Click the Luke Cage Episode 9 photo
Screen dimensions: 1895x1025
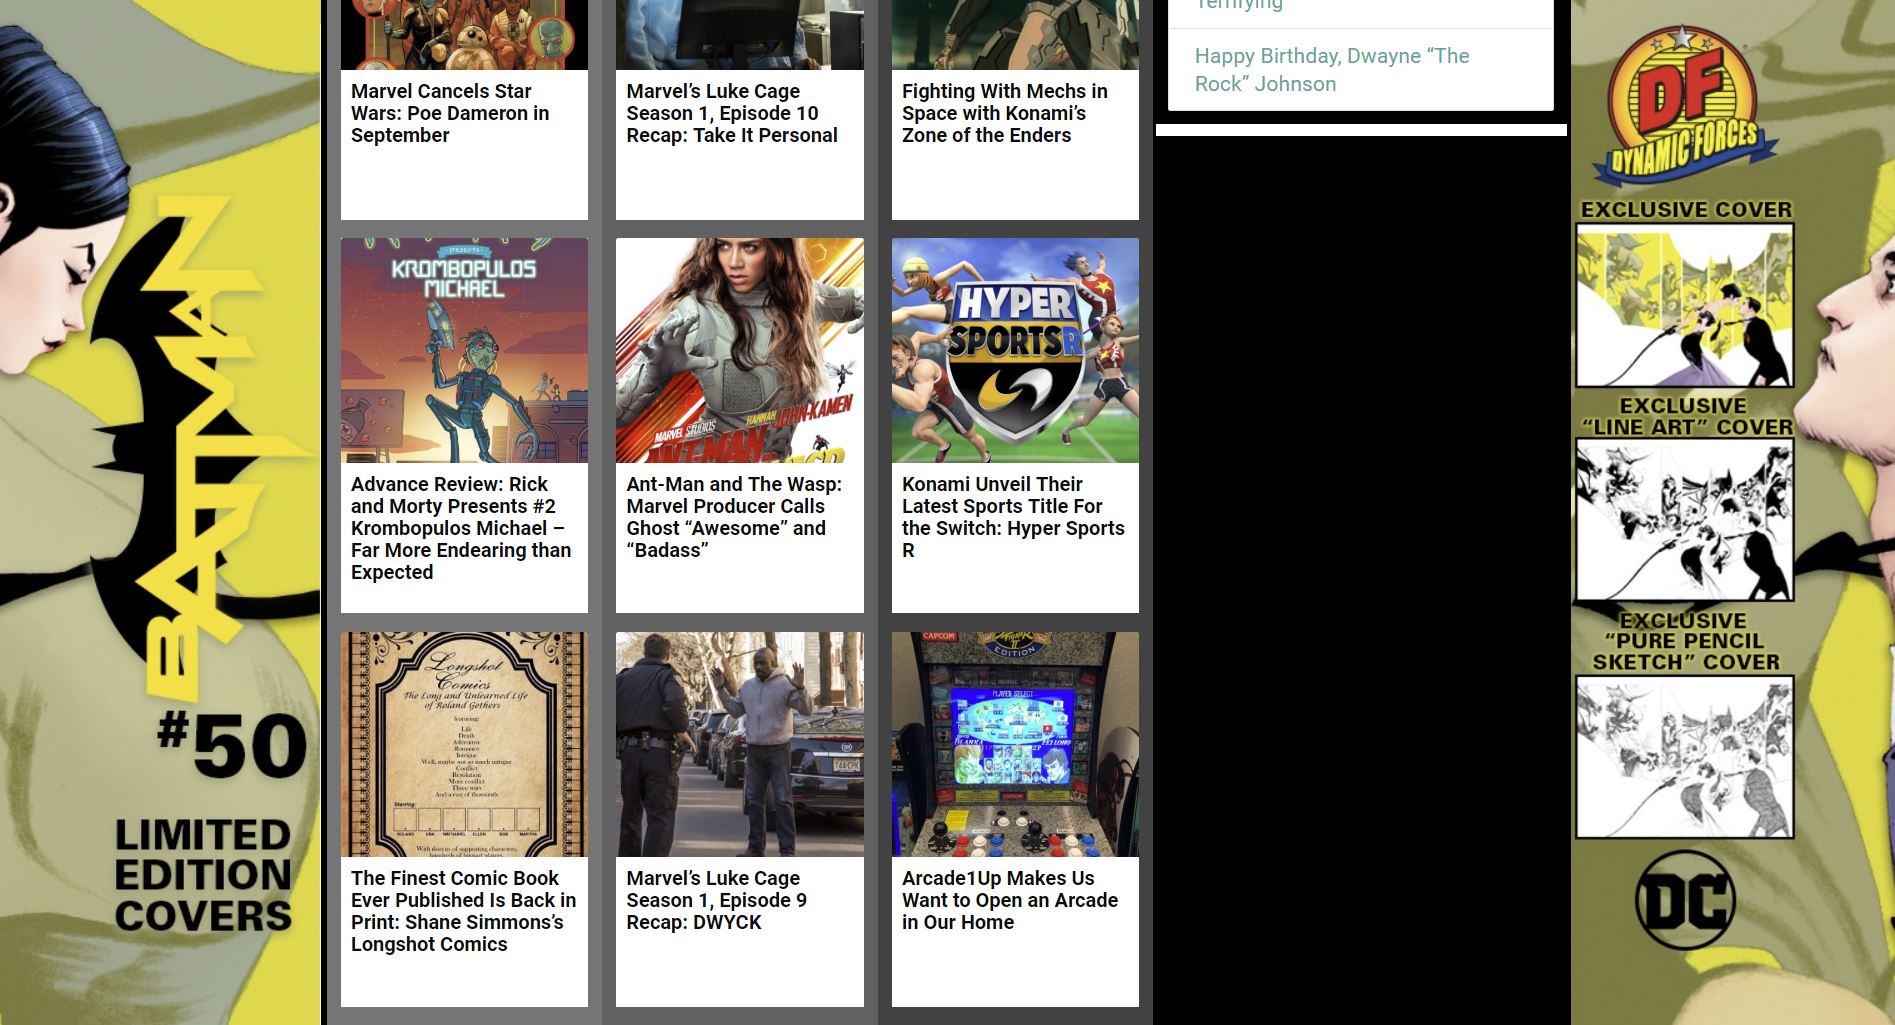[739, 744]
